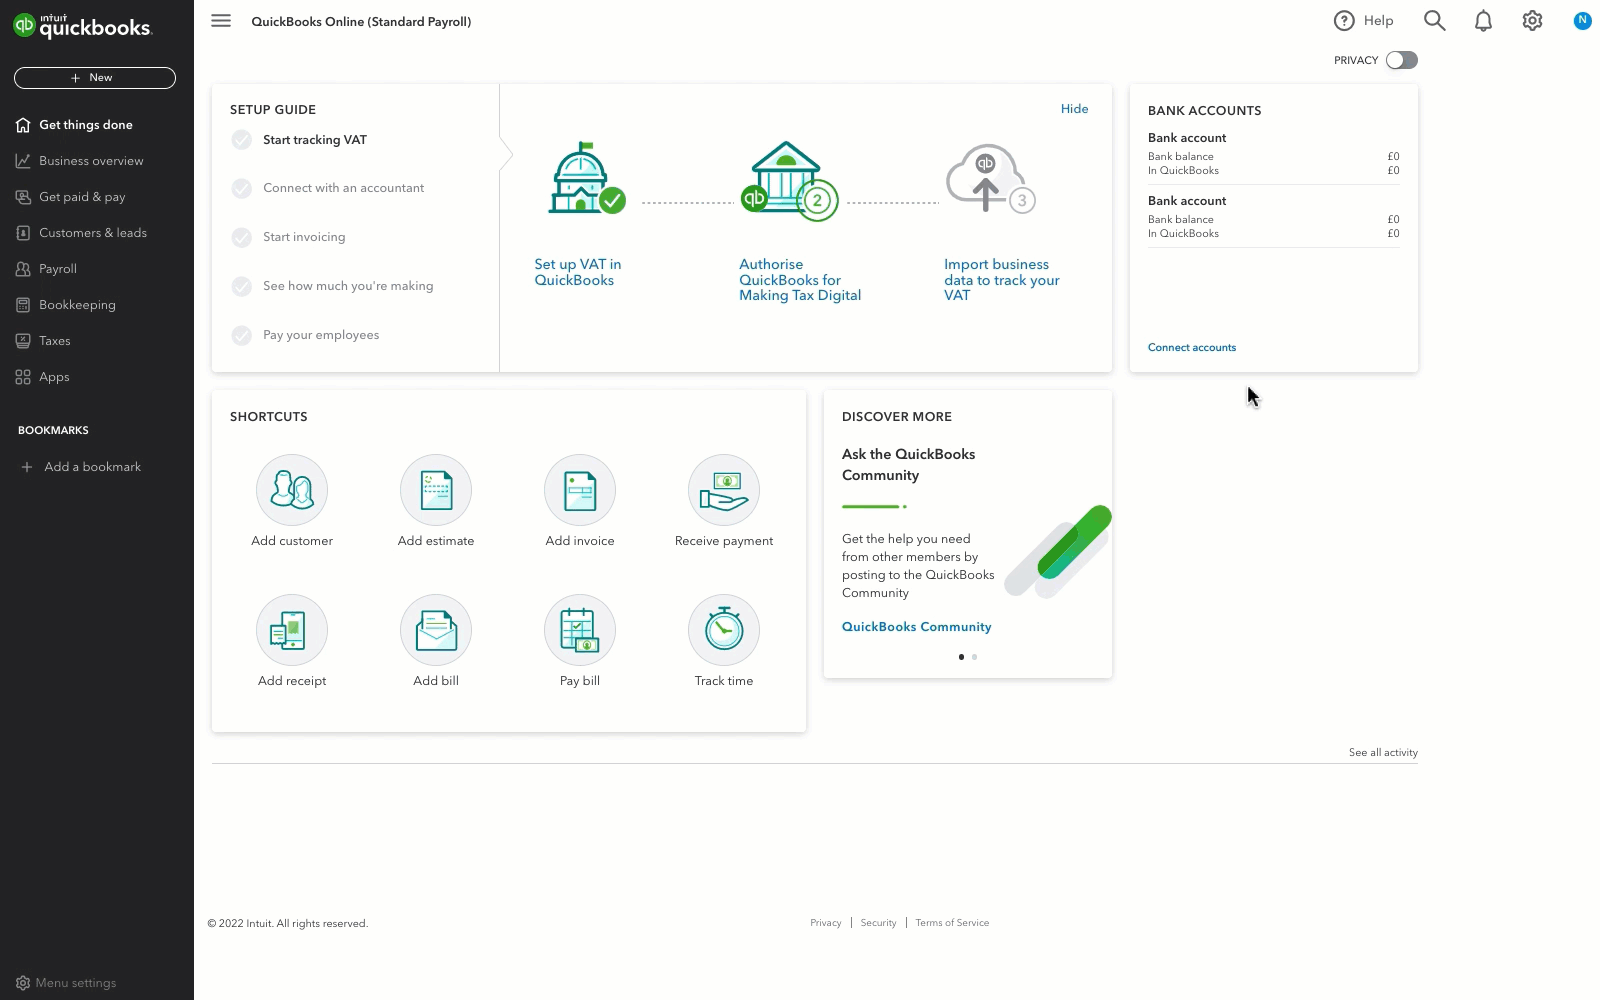The image size is (1600, 1000).
Task: Click the Receive payment shortcut icon
Action: click(x=724, y=490)
